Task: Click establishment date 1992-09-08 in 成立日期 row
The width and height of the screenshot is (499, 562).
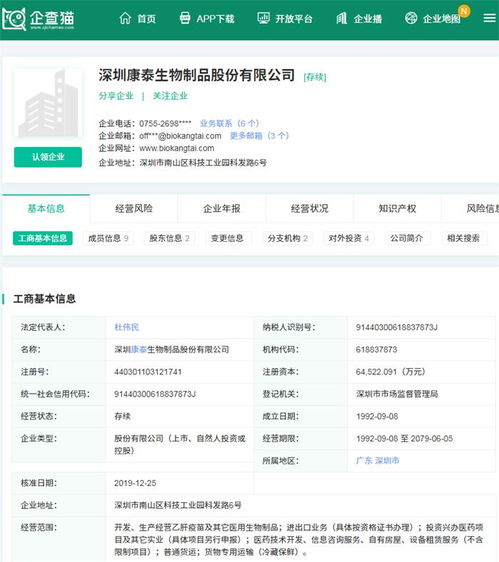Action: pos(377,416)
